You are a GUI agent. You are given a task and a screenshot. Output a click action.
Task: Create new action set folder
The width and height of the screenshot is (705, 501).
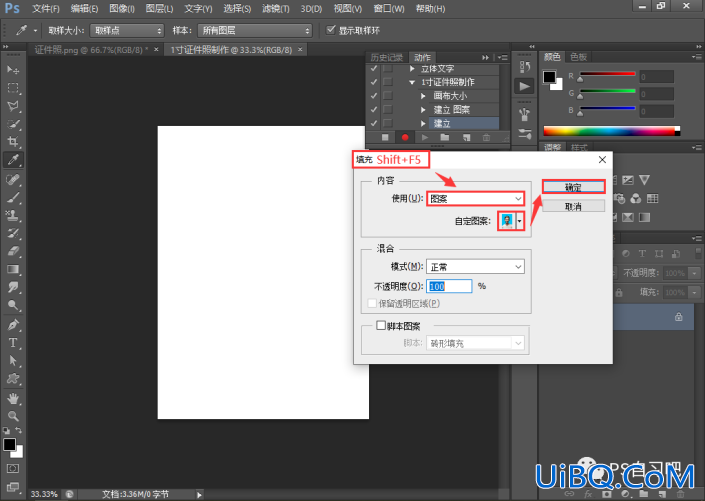445,137
